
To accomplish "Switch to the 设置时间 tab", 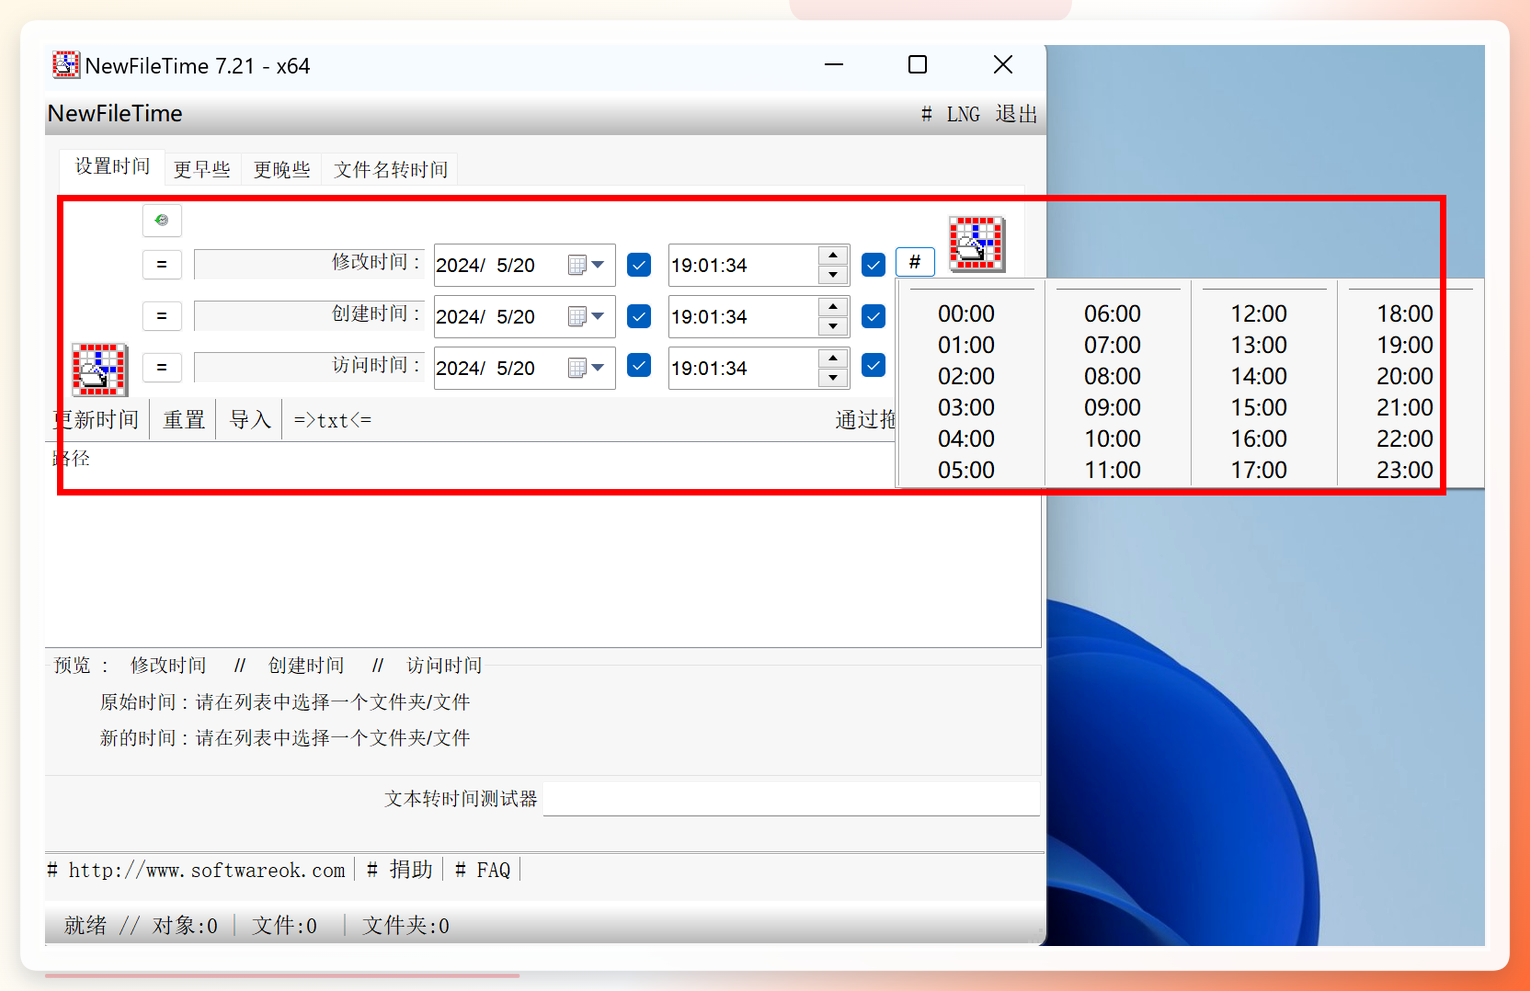I will (x=112, y=167).
